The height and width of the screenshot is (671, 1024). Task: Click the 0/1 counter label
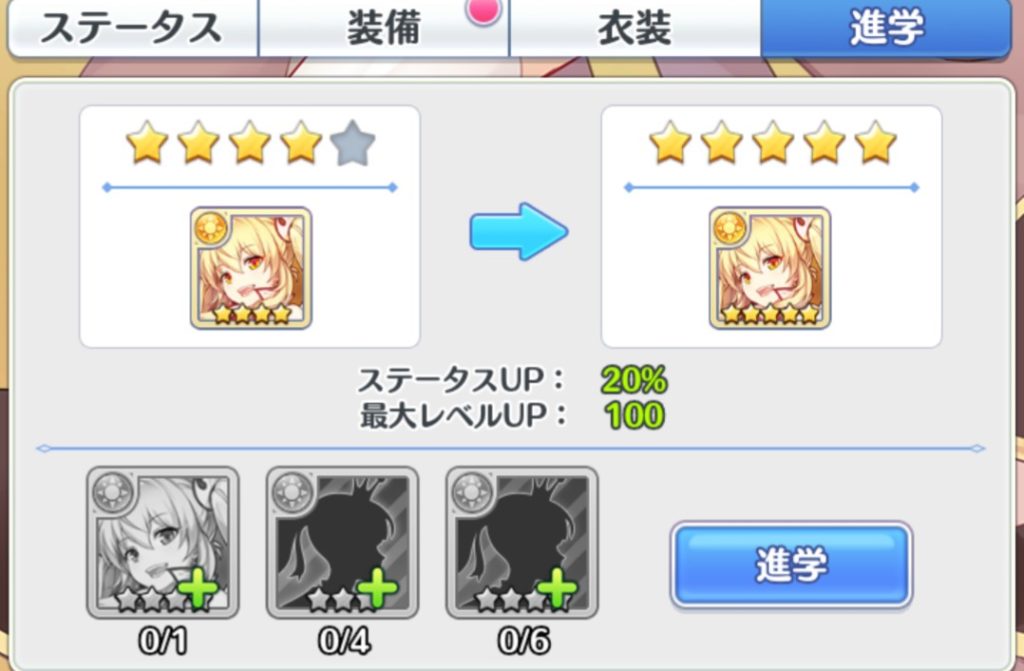tap(163, 641)
